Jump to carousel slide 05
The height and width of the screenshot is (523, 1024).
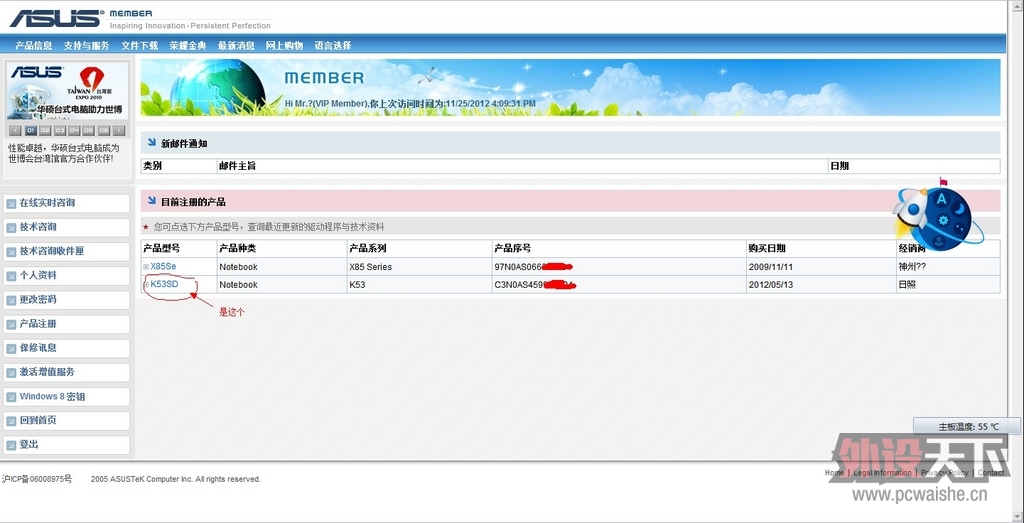pos(89,131)
